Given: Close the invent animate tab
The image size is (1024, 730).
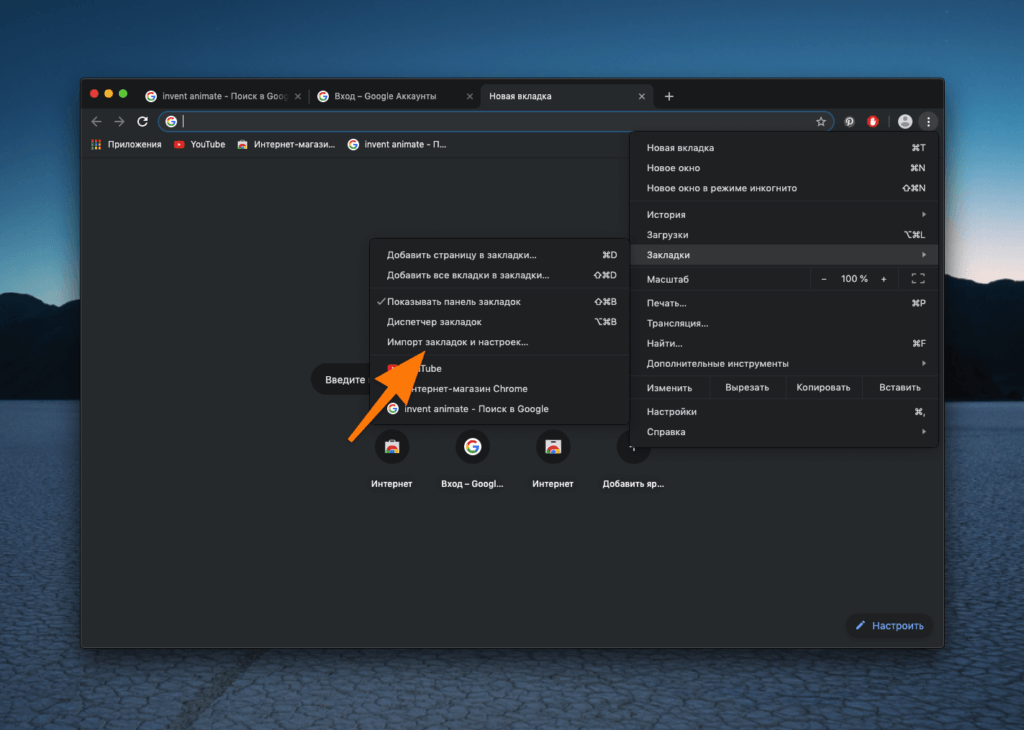Looking at the screenshot, I should click(298, 97).
